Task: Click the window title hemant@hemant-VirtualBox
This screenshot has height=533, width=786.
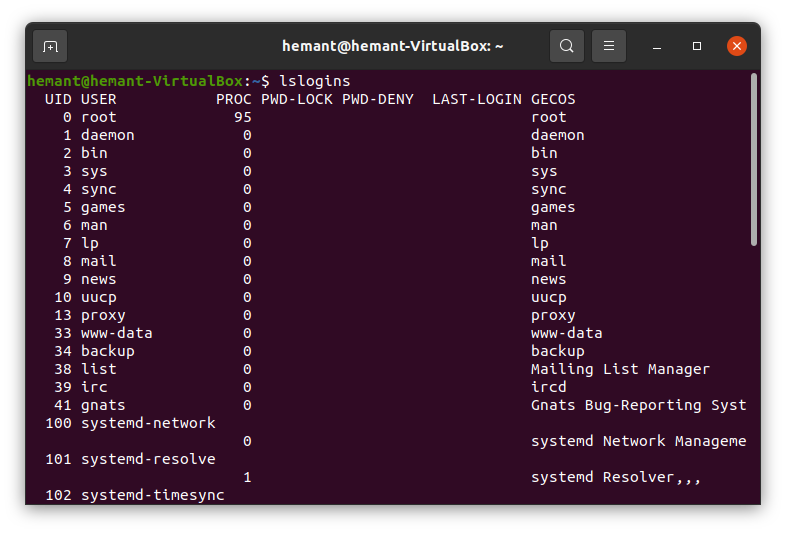Action: point(393,46)
